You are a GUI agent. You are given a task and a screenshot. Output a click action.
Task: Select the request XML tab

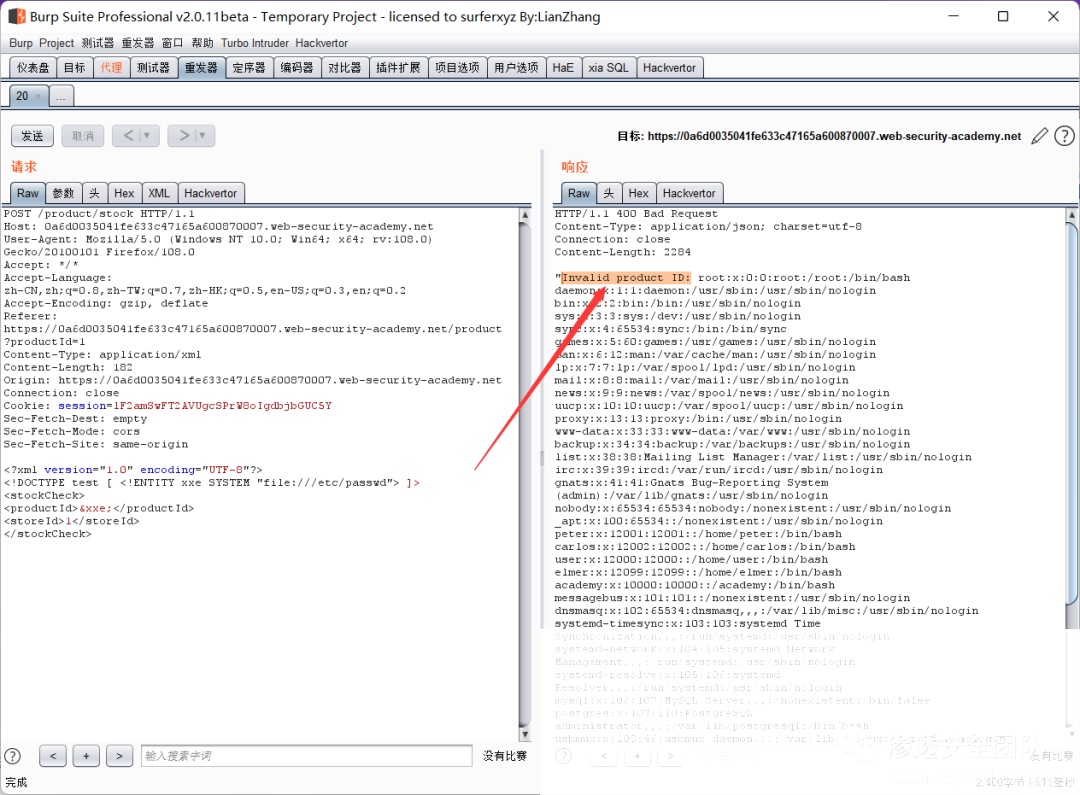tap(159, 193)
